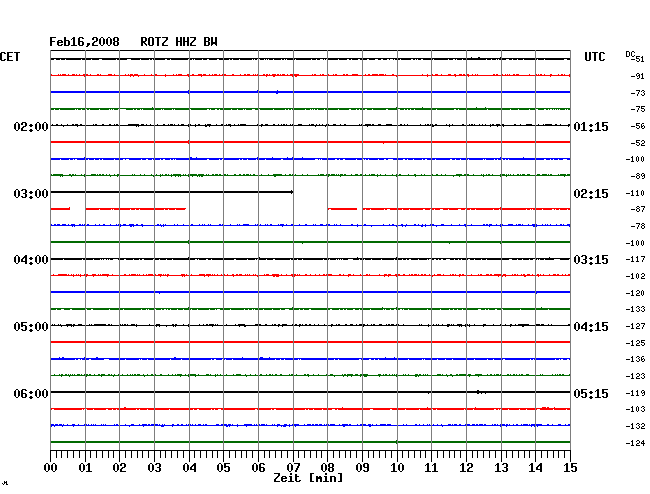650x494 pixels.
Task: Click minute tick label 09
Action: [362, 467]
